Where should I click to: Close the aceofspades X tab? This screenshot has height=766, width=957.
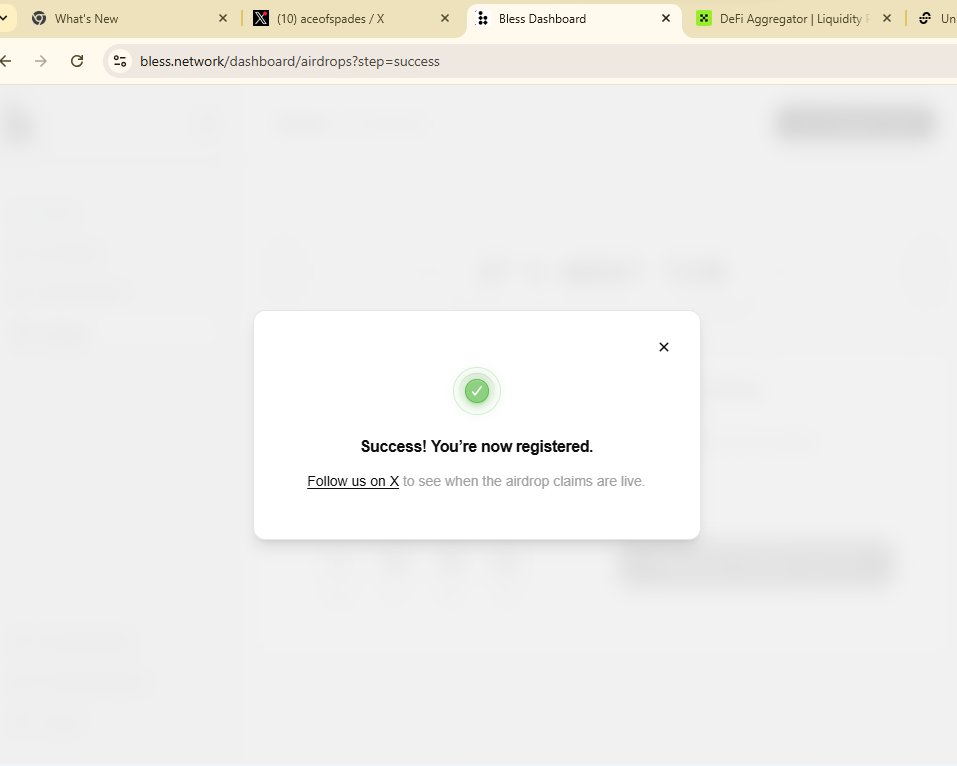(444, 18)
